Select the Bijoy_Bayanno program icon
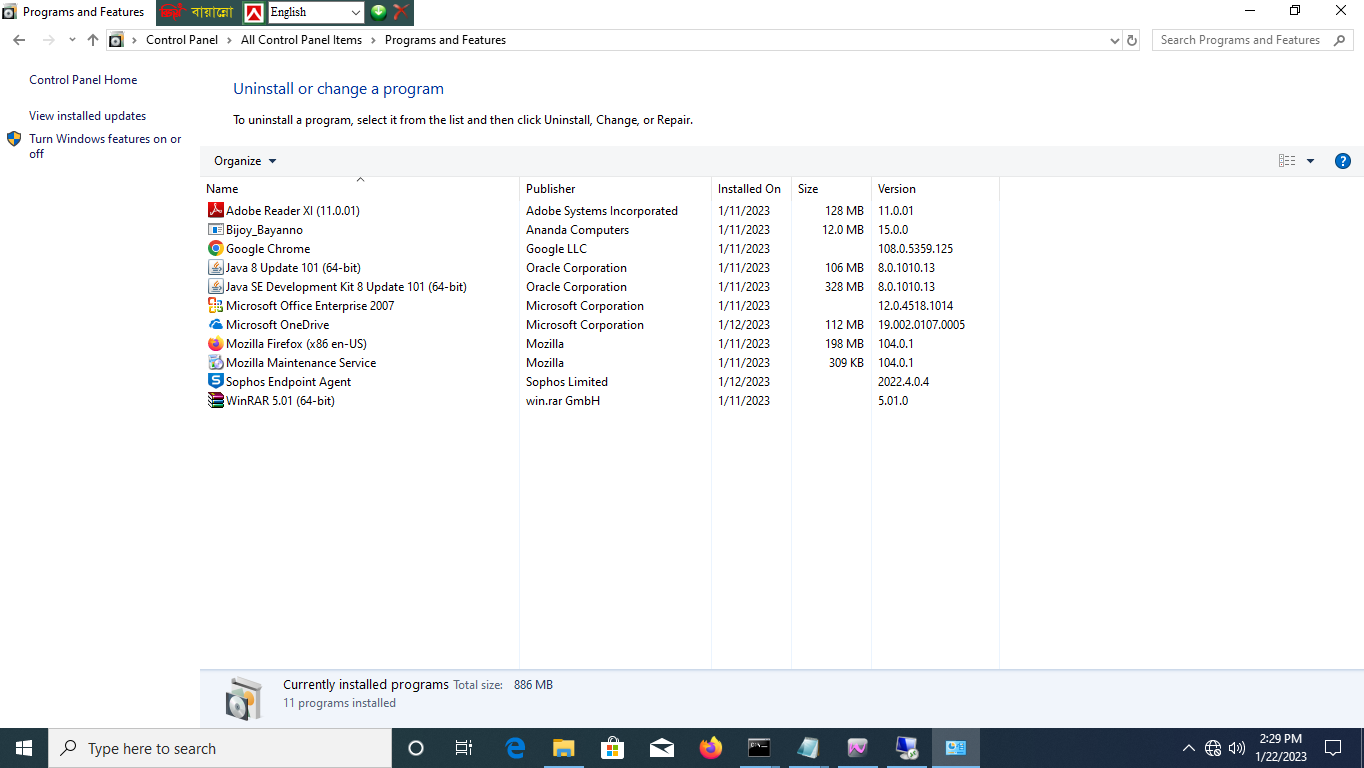1364x768 pixels. coord(215,229)
